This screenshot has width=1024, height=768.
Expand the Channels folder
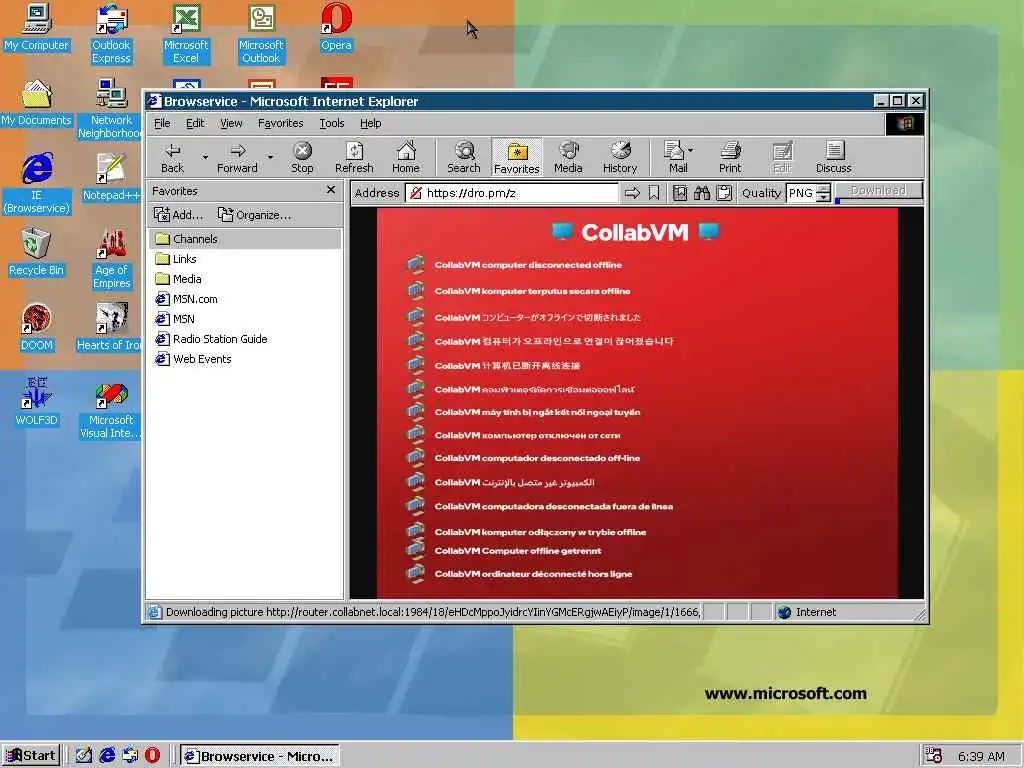(246, 239)
